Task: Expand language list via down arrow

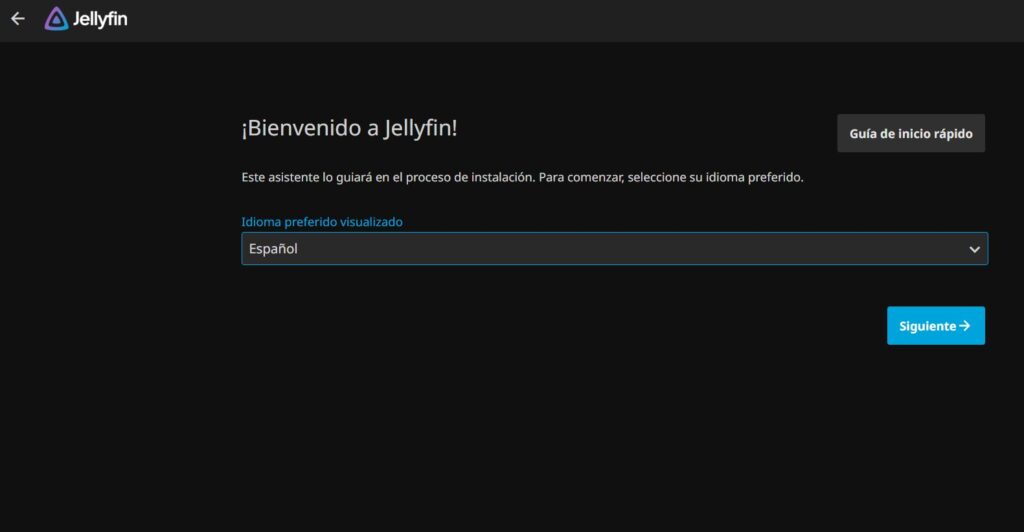Action: click(974, 249)
